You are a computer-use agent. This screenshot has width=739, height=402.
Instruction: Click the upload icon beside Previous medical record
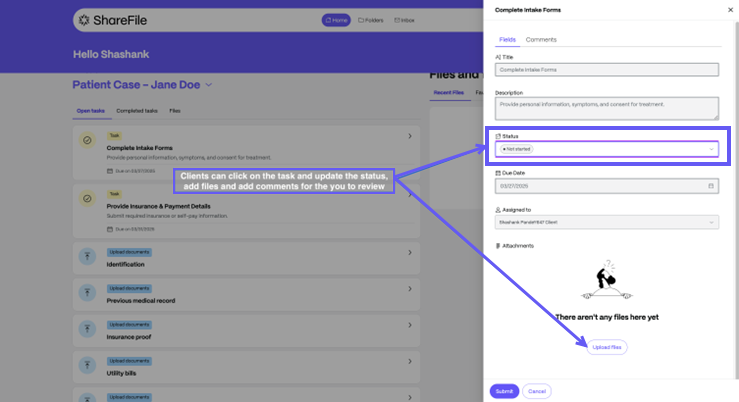click(x=87, y=293)
